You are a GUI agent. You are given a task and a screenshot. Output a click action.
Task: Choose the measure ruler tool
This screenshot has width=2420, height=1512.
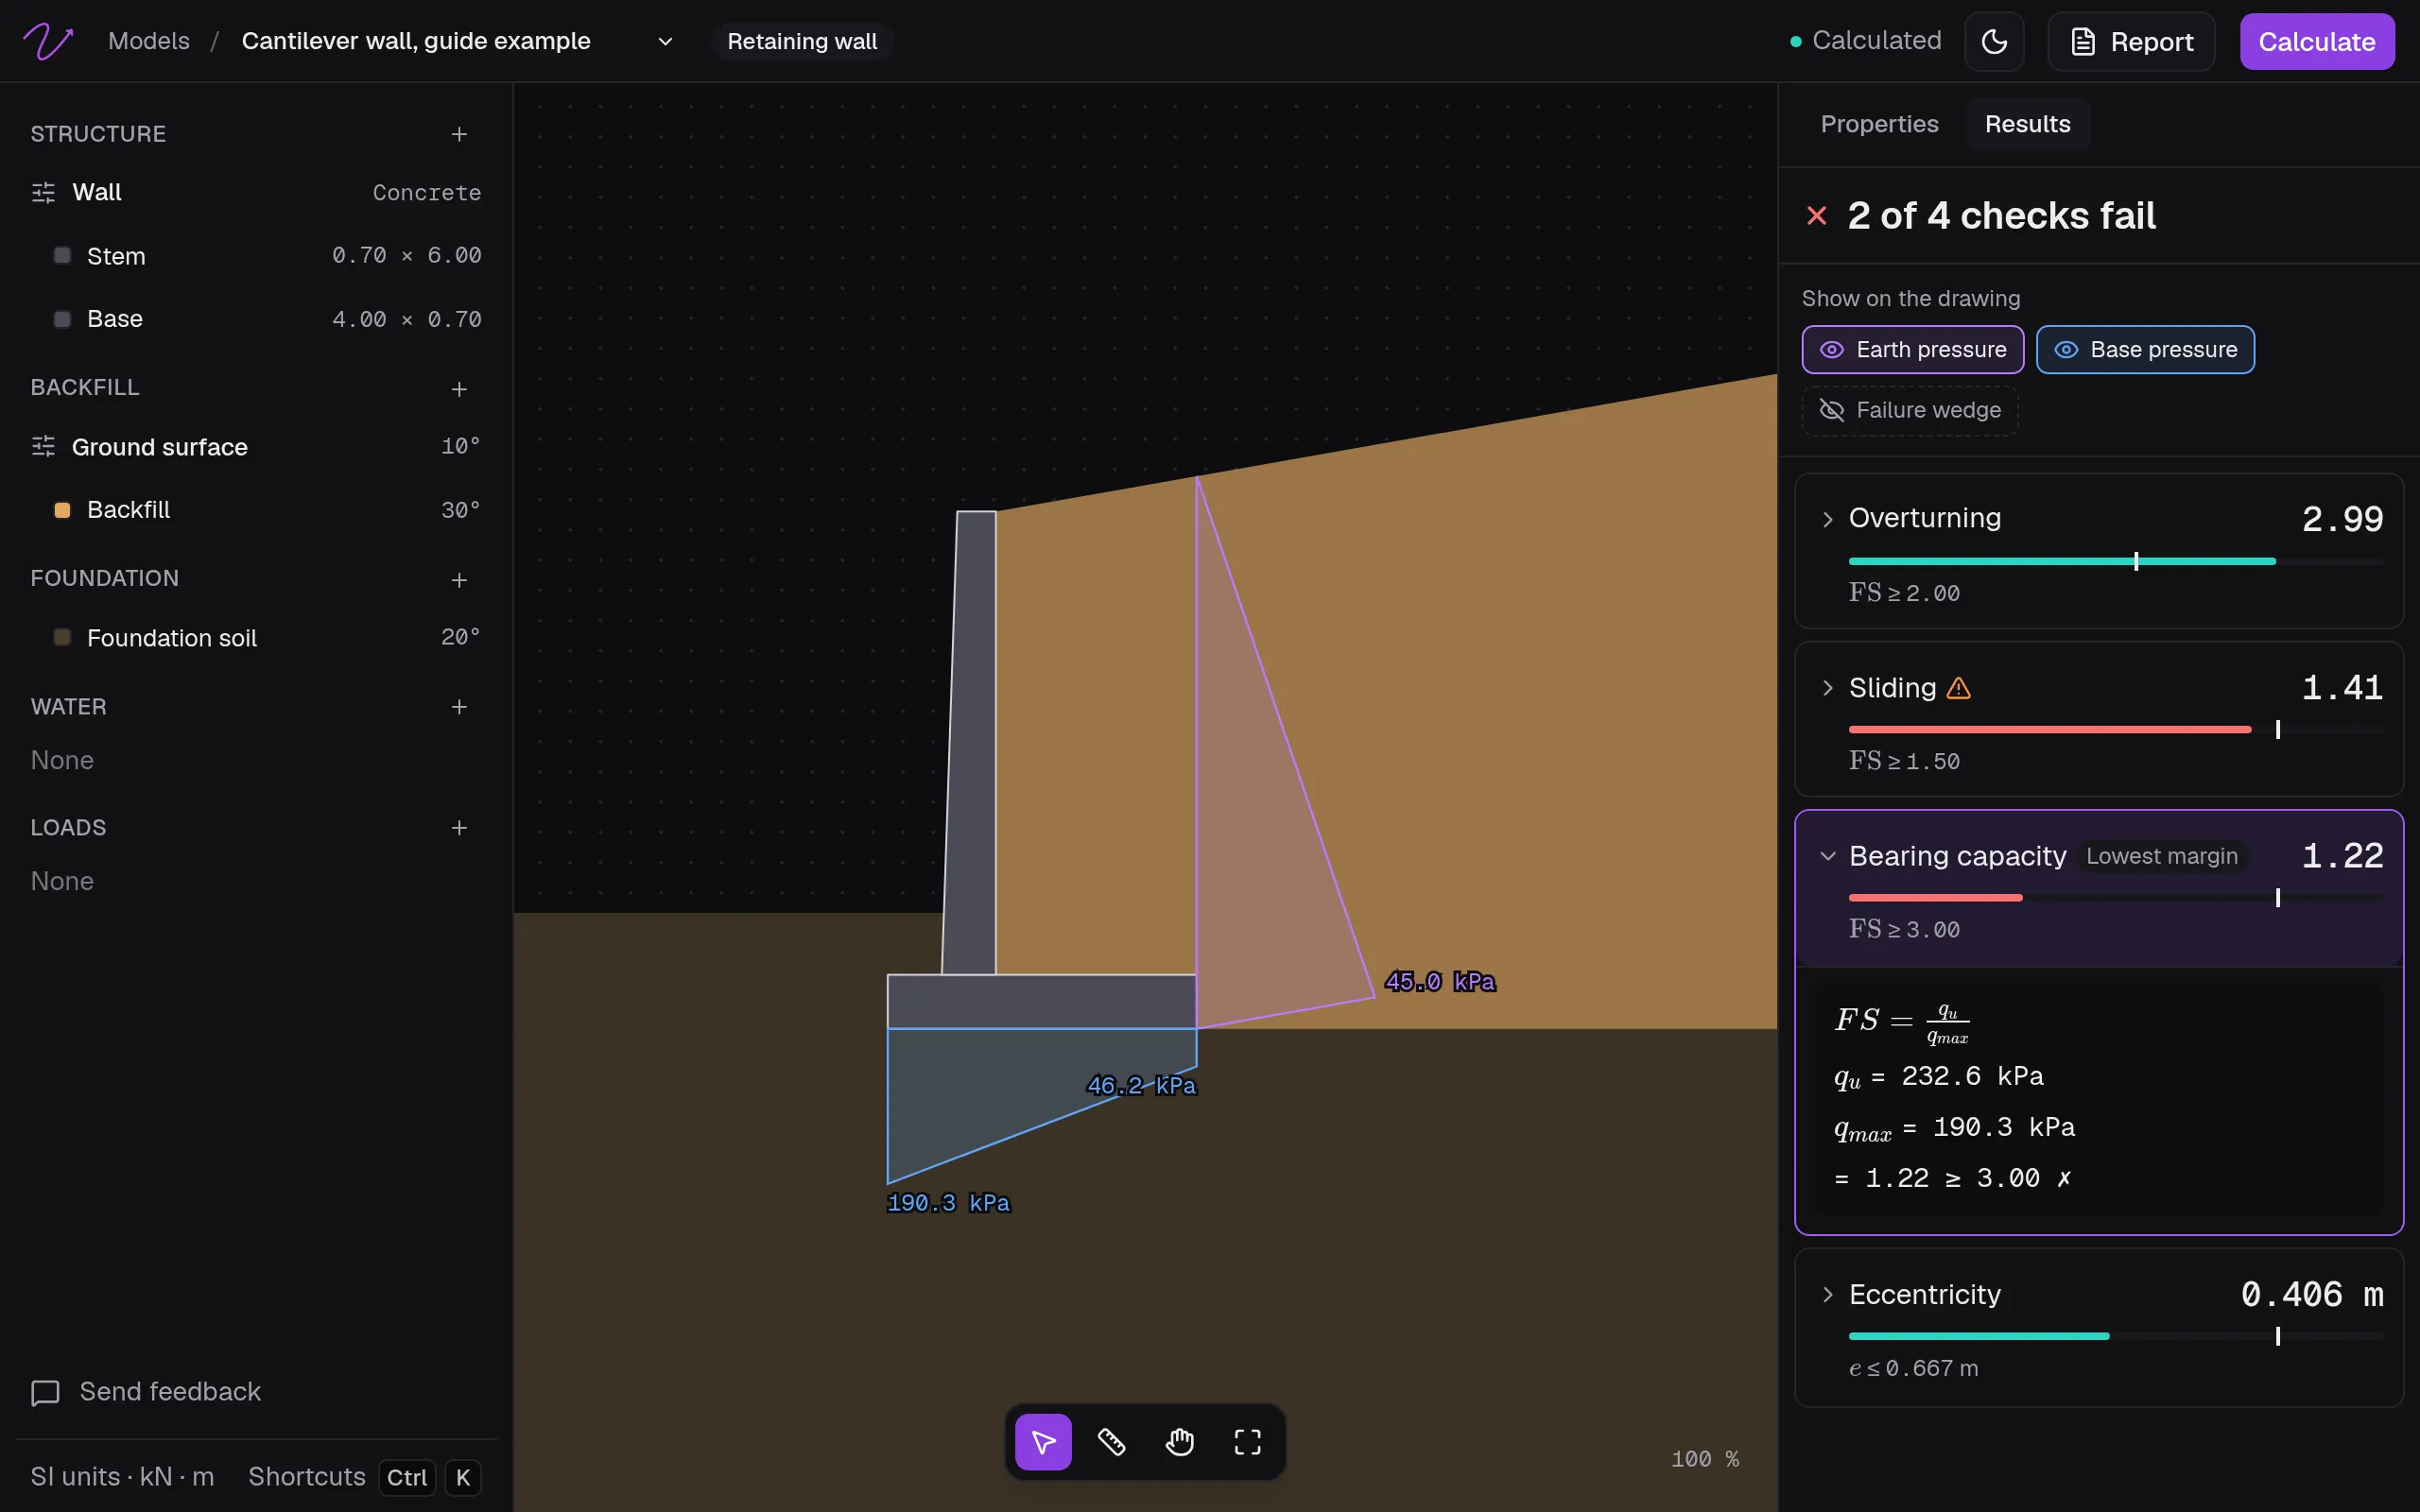point(1112,1441)
